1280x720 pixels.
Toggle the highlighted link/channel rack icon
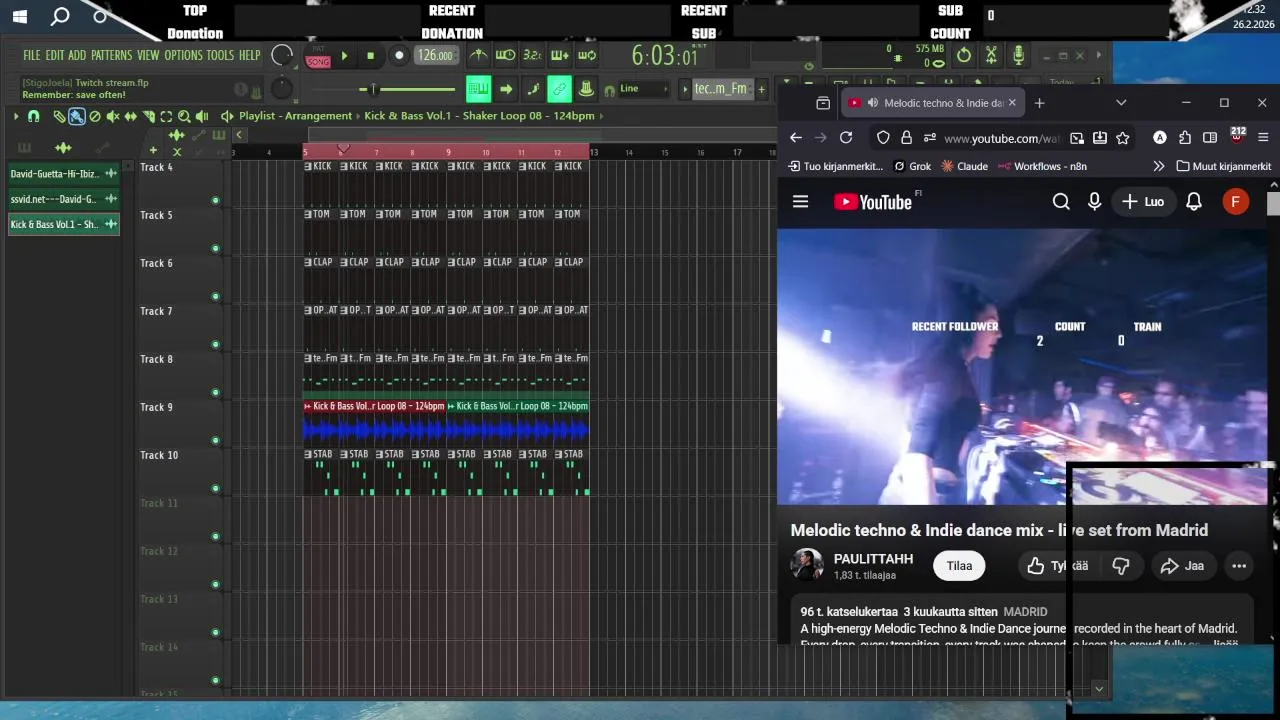pyautogui.click(x=559, y=89)
